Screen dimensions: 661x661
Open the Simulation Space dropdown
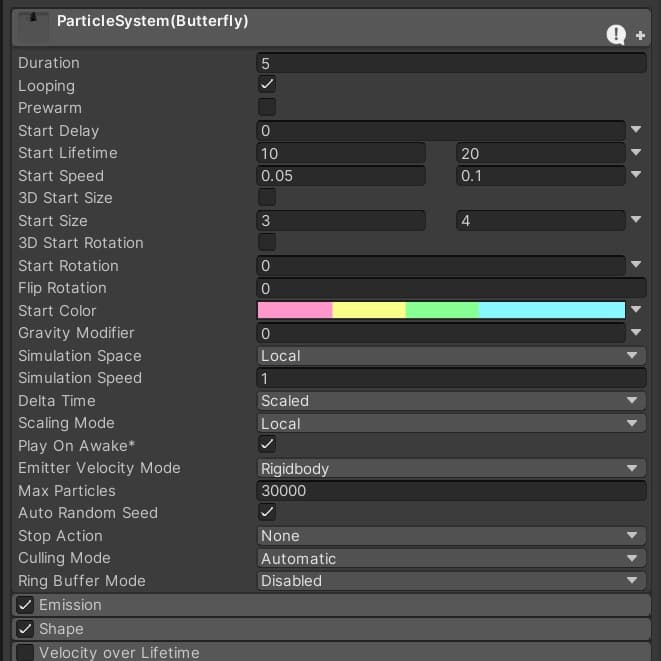click(x=450, y=356)
